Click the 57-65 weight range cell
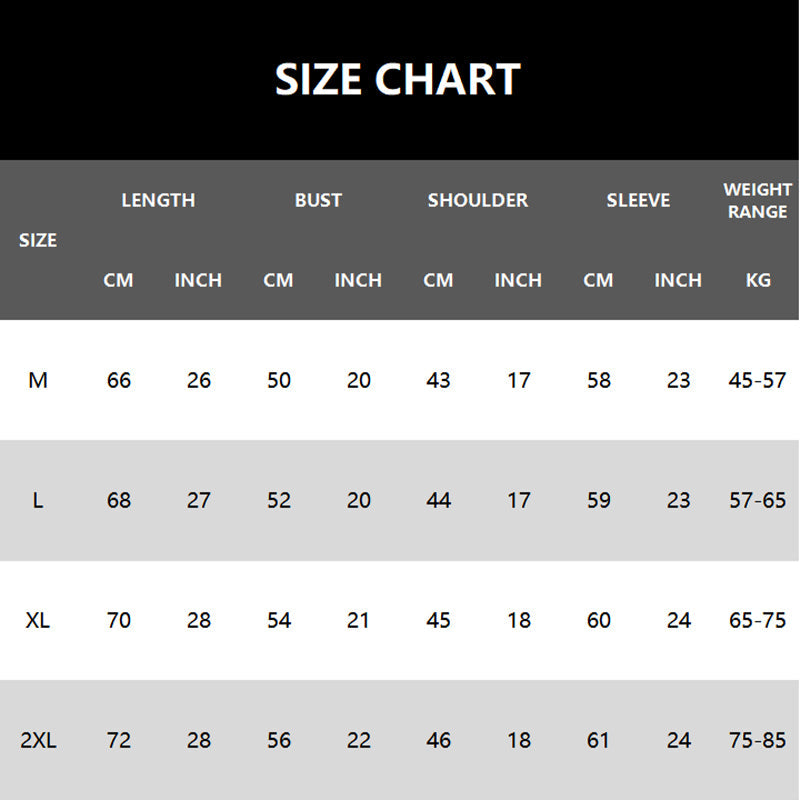800x800 pixels. (x=758, y=500)
